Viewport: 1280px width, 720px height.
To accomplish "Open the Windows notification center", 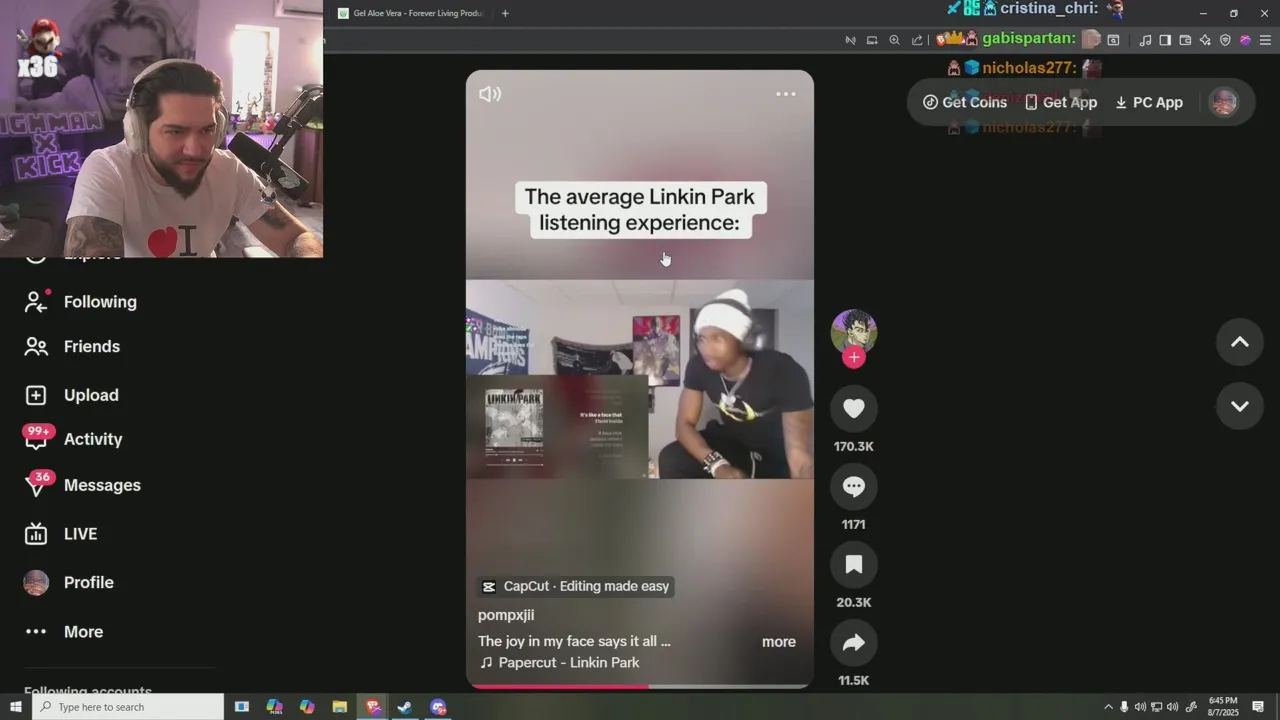I will tap(1258, 707).
